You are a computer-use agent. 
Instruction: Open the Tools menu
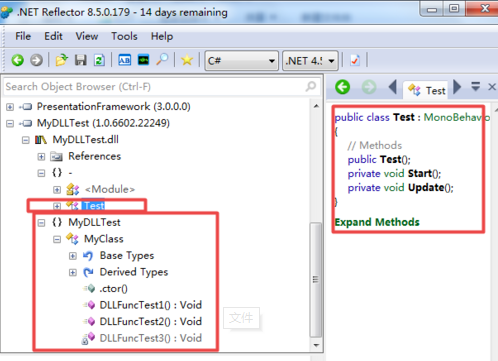[124, 36]
